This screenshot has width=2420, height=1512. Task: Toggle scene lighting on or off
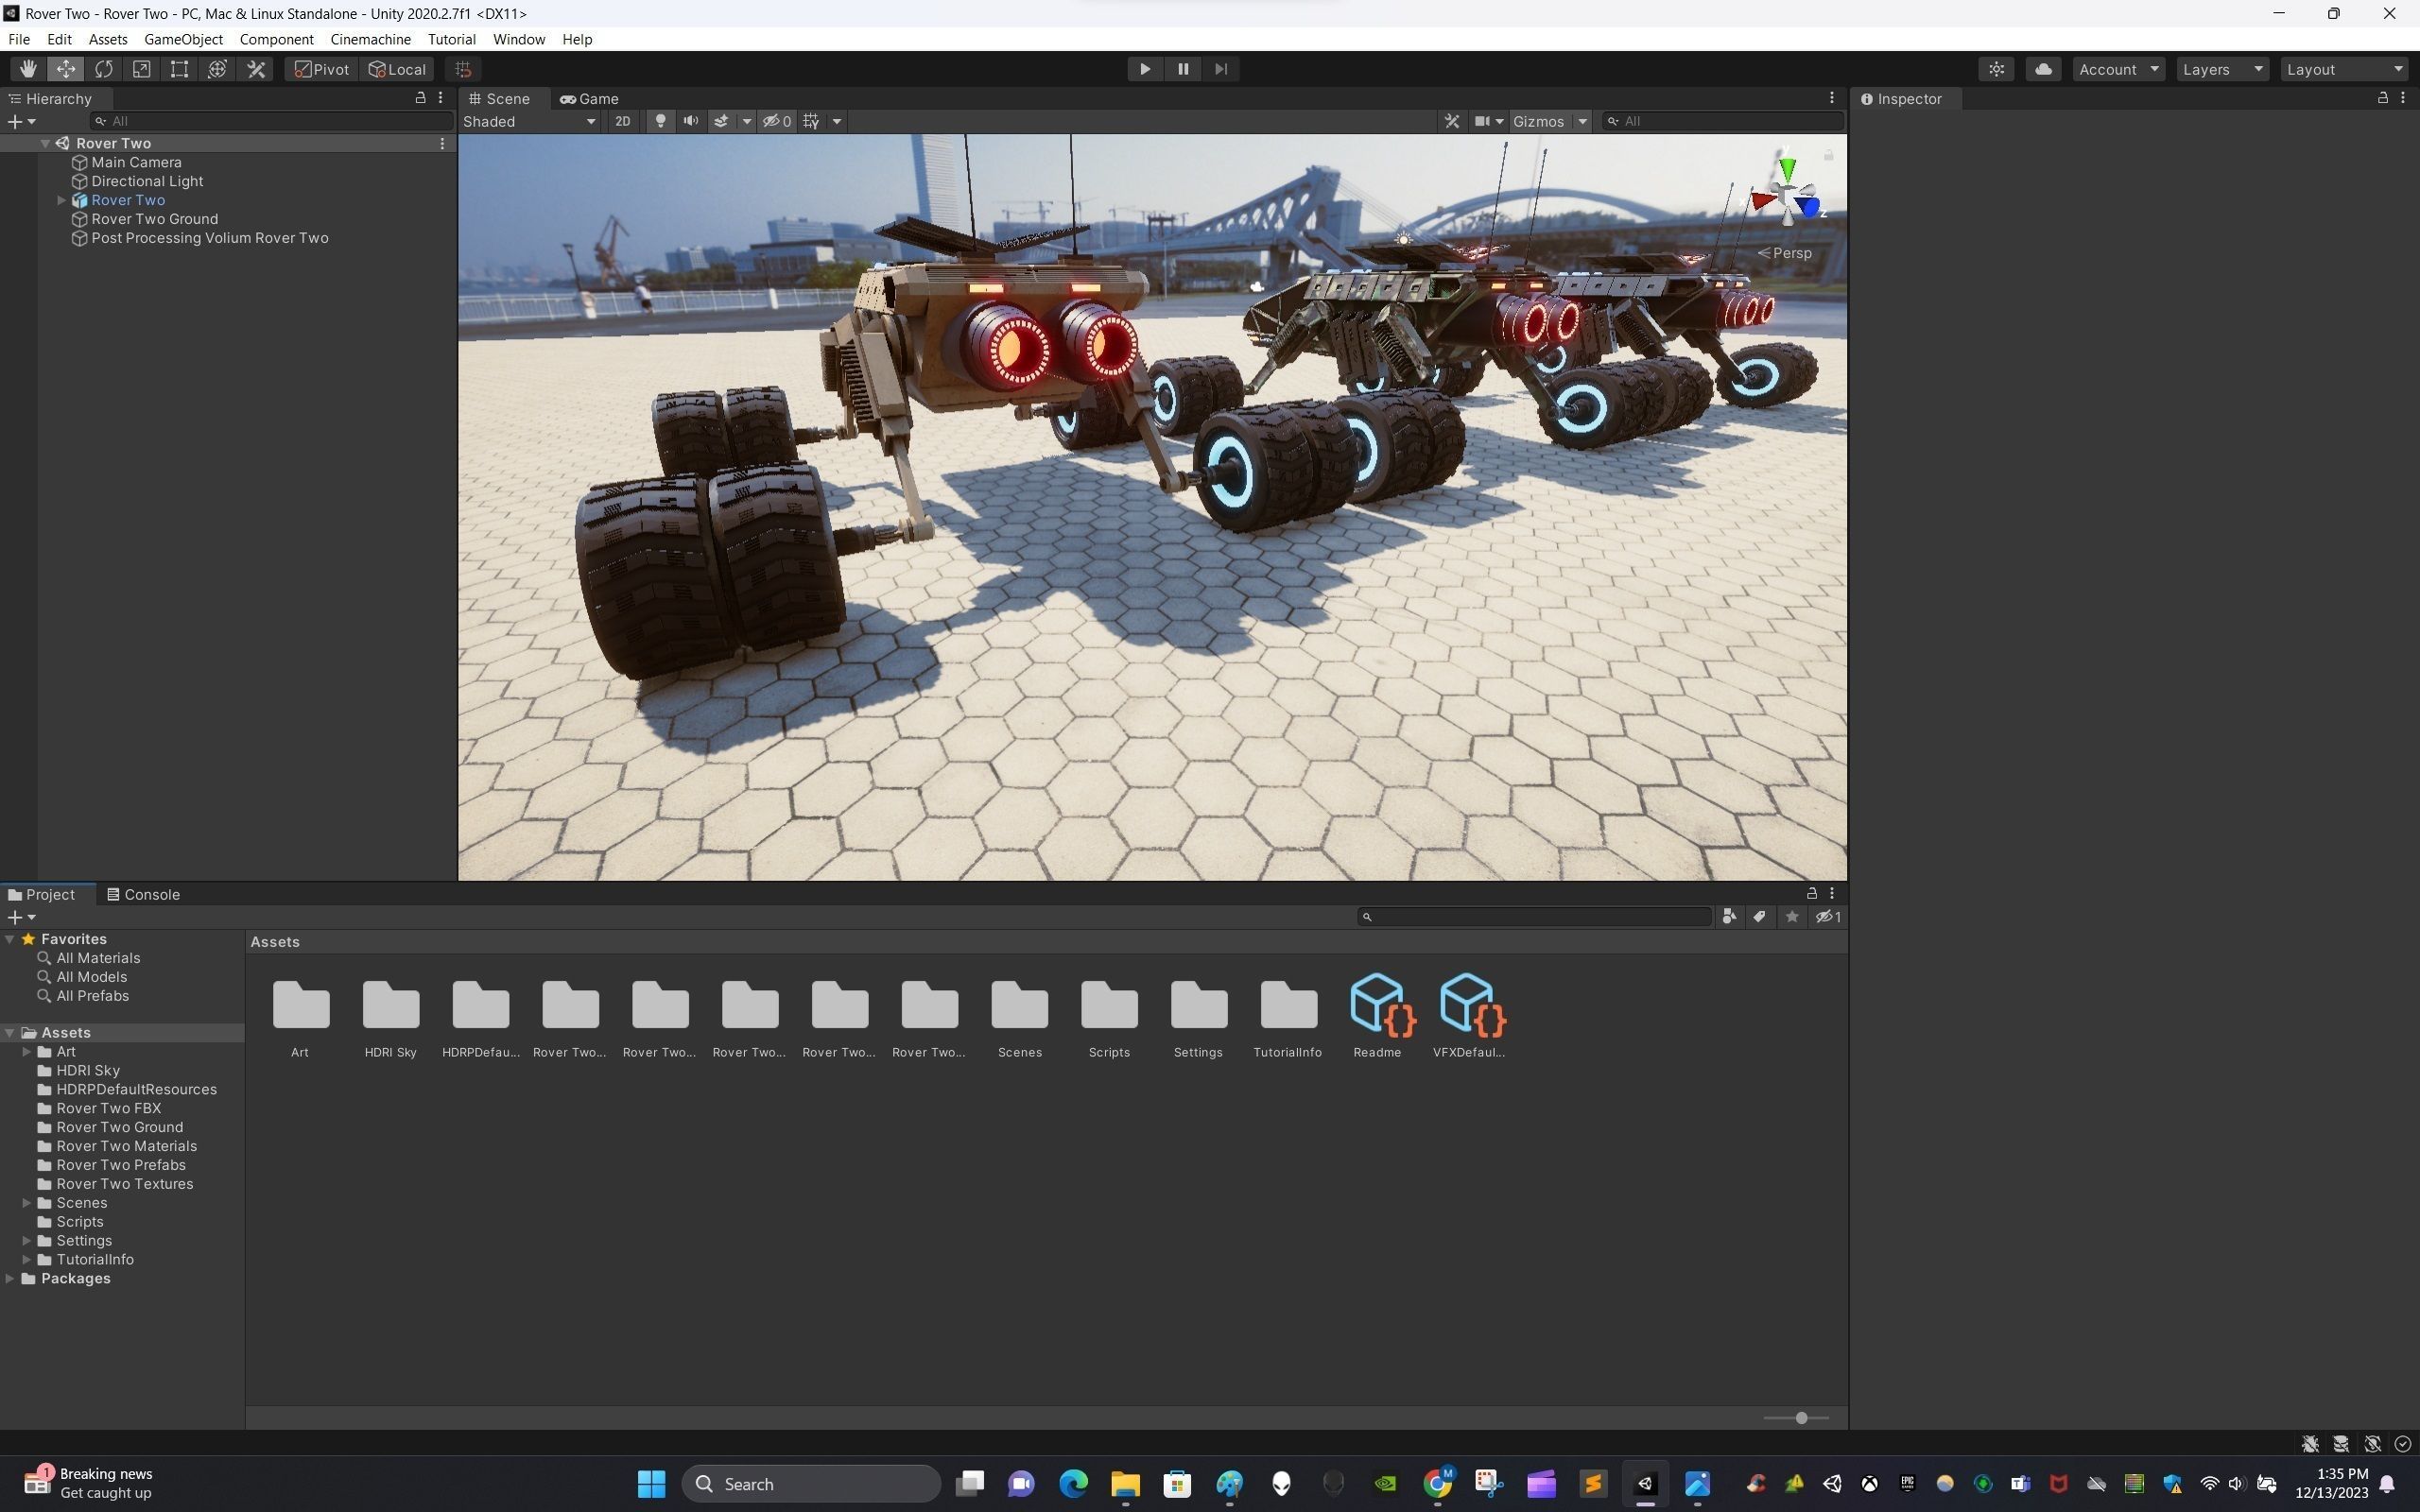point(660,121)
